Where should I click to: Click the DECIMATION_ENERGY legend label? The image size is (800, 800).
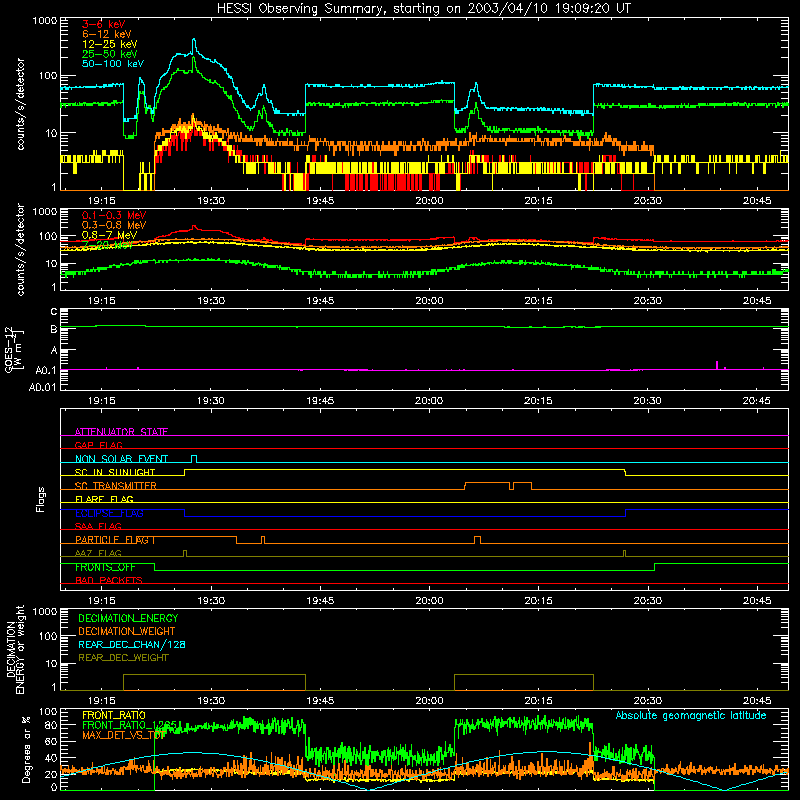click(x=128, y=618)
